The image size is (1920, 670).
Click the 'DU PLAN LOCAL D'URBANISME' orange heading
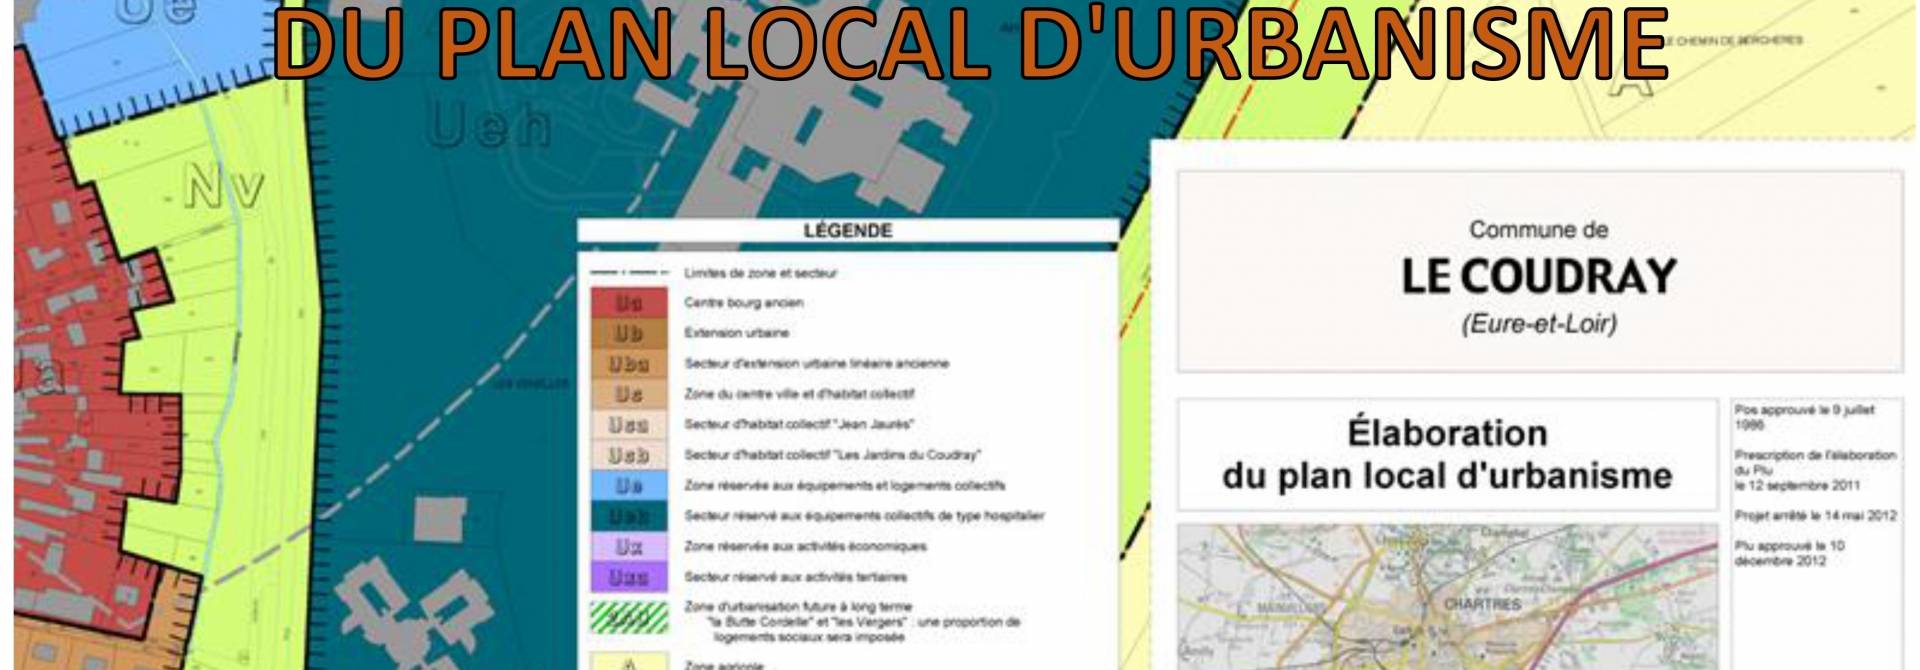tap(970, 45)
